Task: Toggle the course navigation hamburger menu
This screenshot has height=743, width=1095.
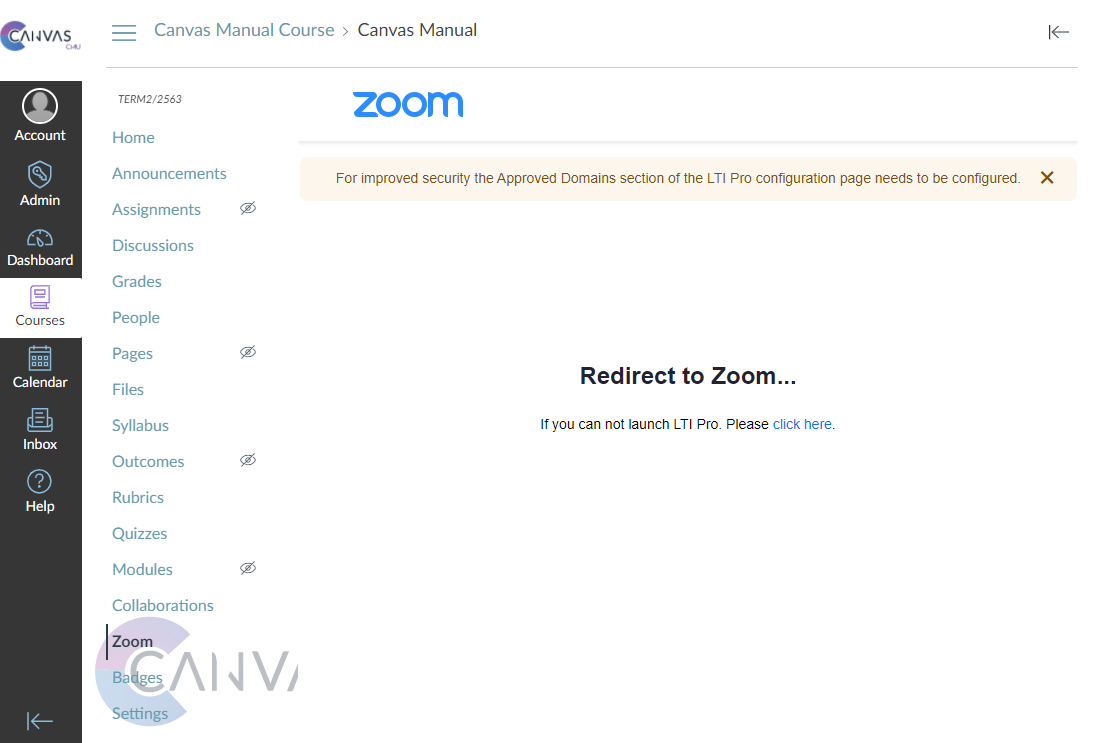Action: pos(124,33)
